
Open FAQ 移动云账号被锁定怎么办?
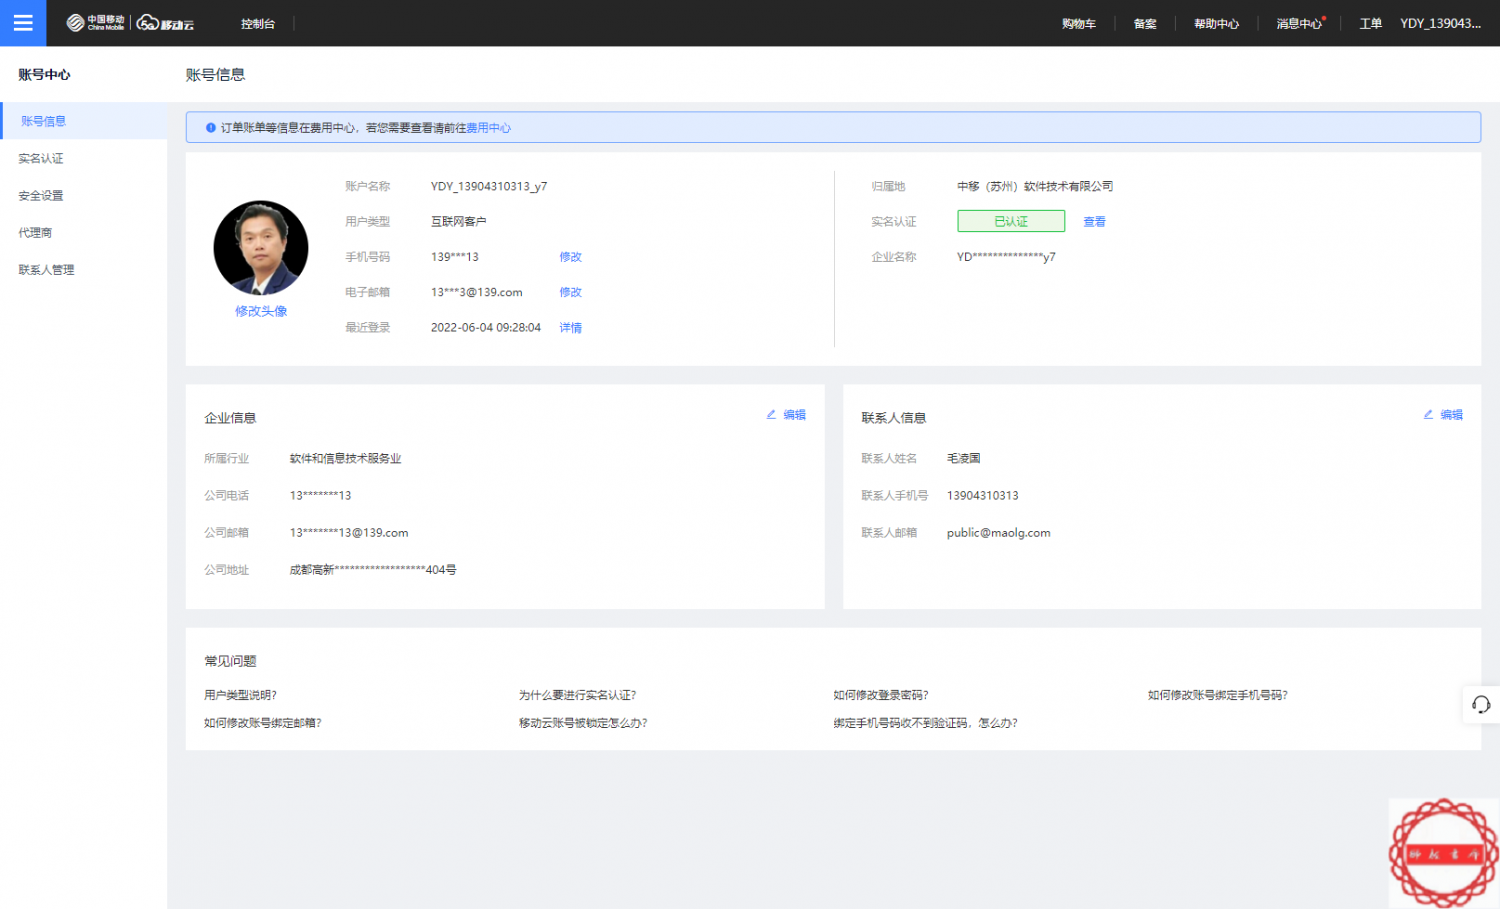tap(583, 723)
